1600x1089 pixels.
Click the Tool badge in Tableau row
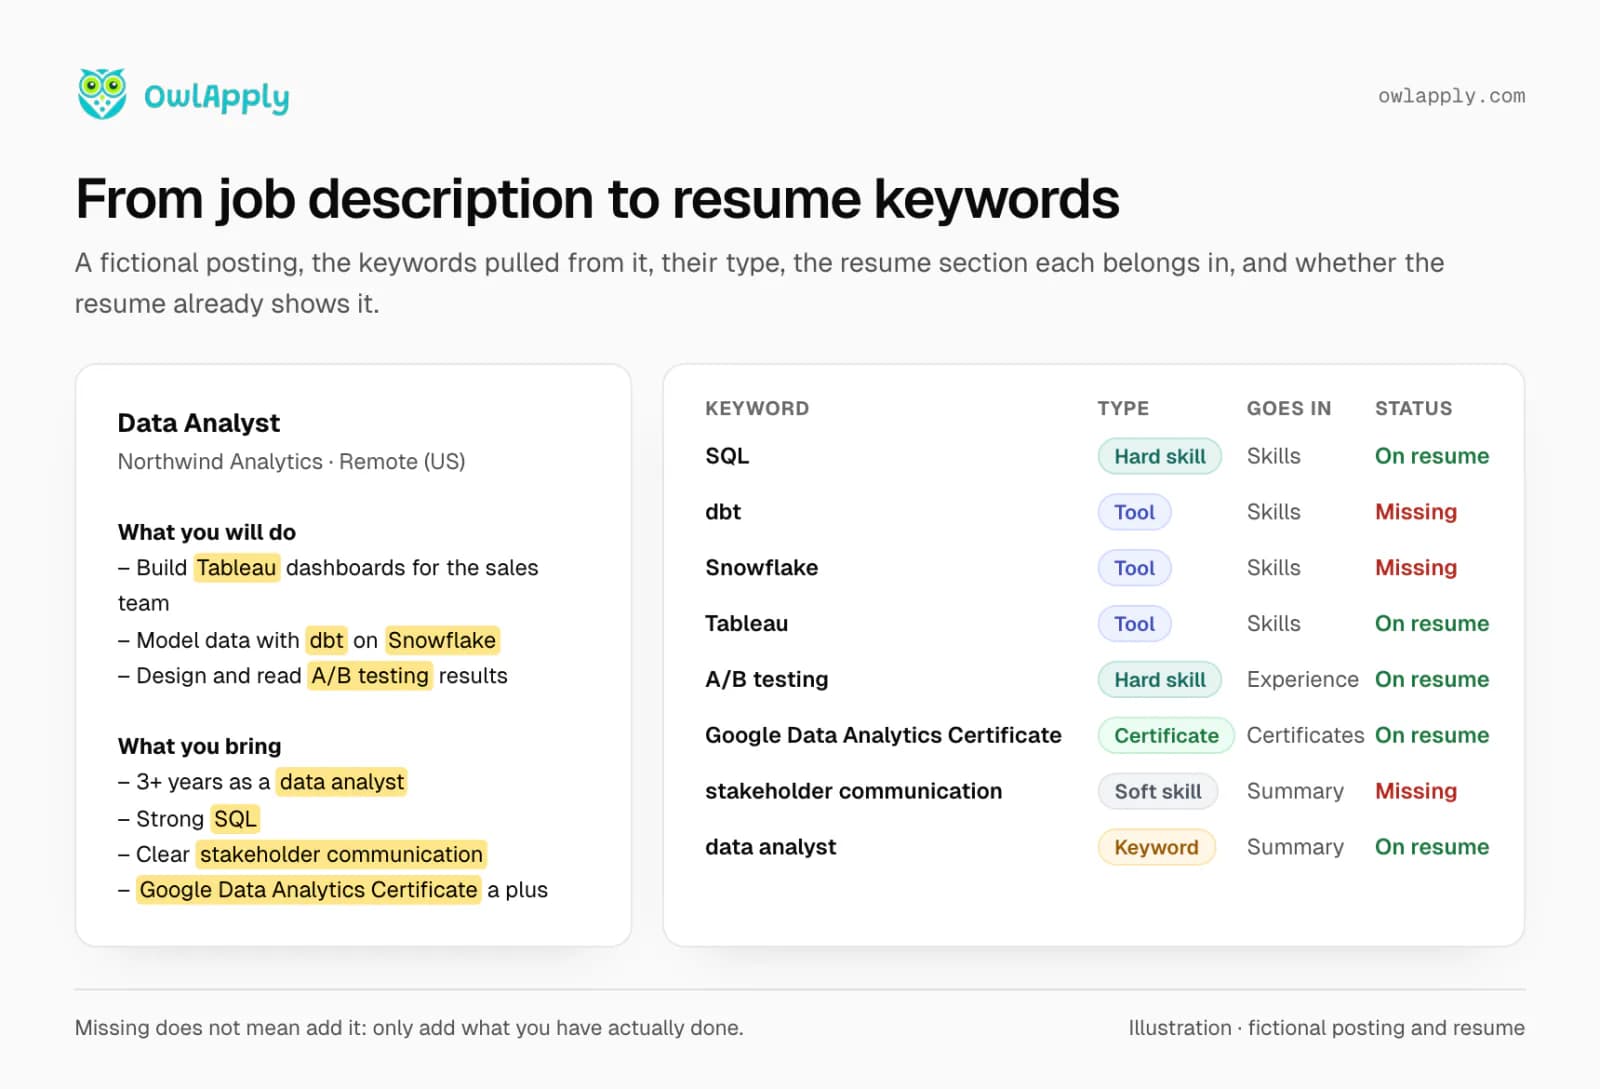1135,624
